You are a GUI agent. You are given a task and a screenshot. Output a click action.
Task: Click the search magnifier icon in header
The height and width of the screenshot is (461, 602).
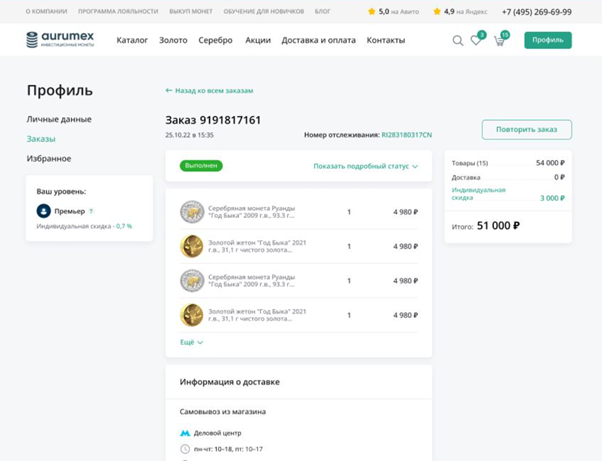tap(458, 41)
